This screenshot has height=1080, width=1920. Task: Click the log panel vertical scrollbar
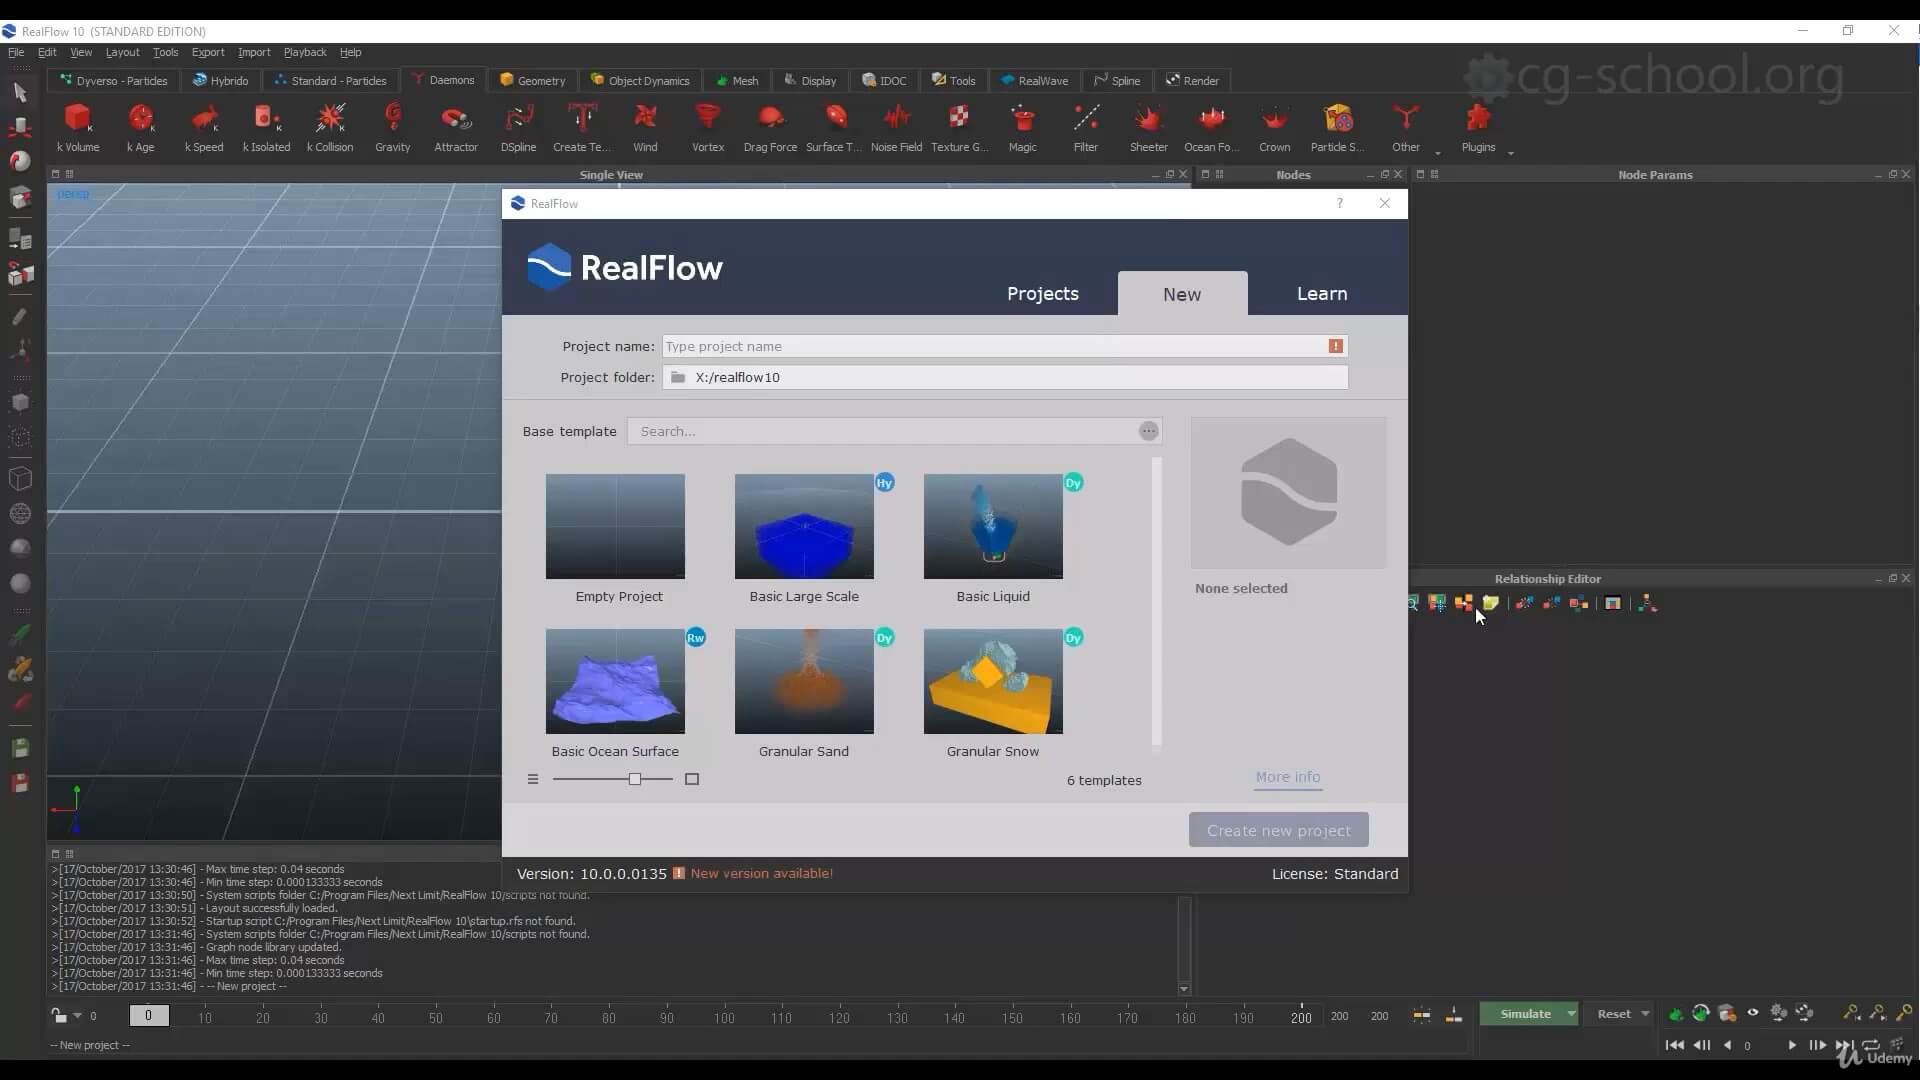coord(1184,944)
